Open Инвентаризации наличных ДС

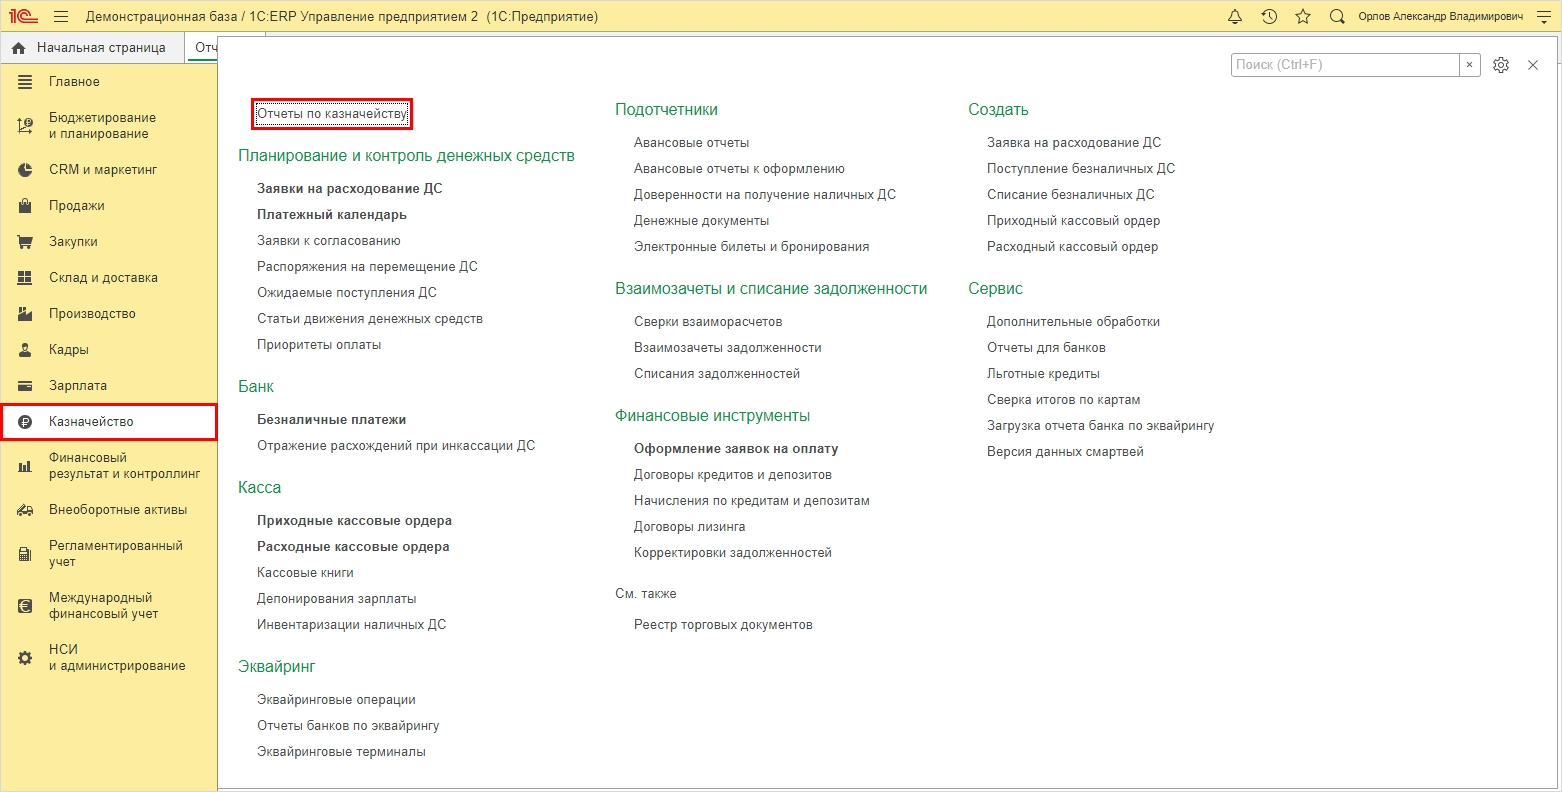coord(351,625)
